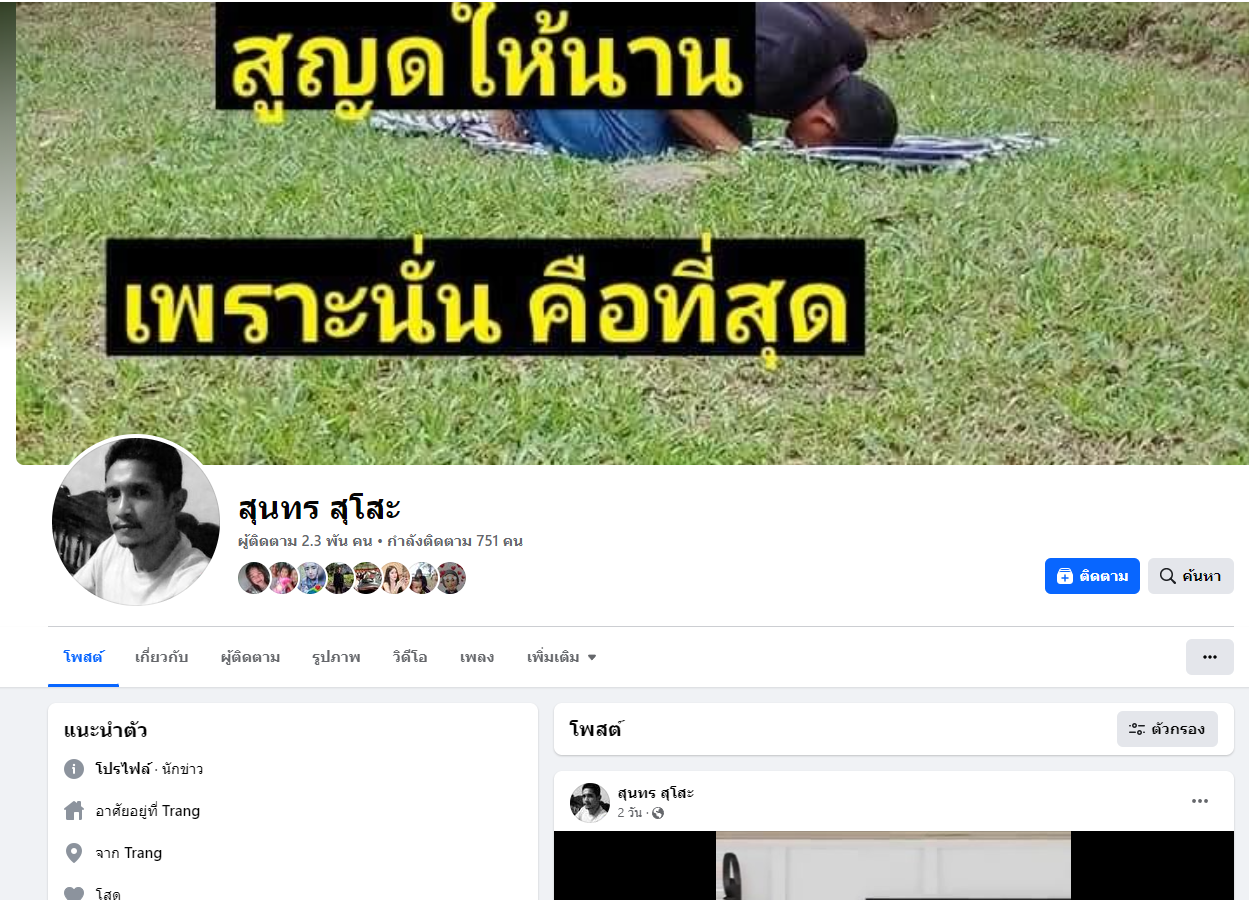Image resolution: width=1249 pixels, height=900 pixels.
Task: Open the cover photo image
Action: click(x=632, y=233)
